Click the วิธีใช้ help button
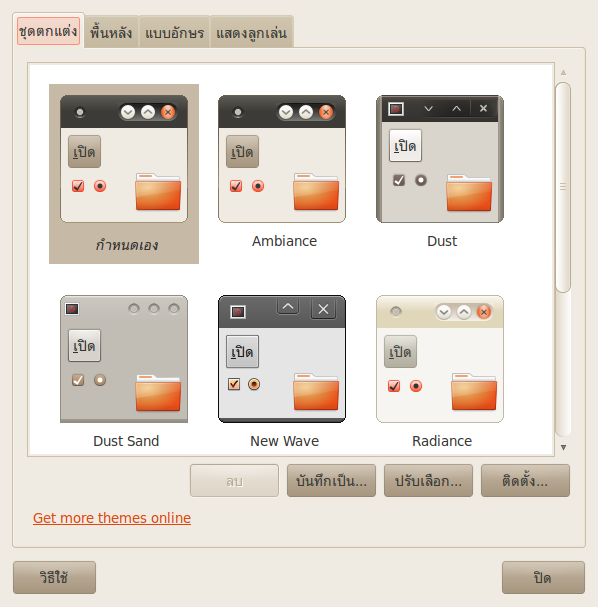This screenshot has height=607, width=598. tap(55, 578)
